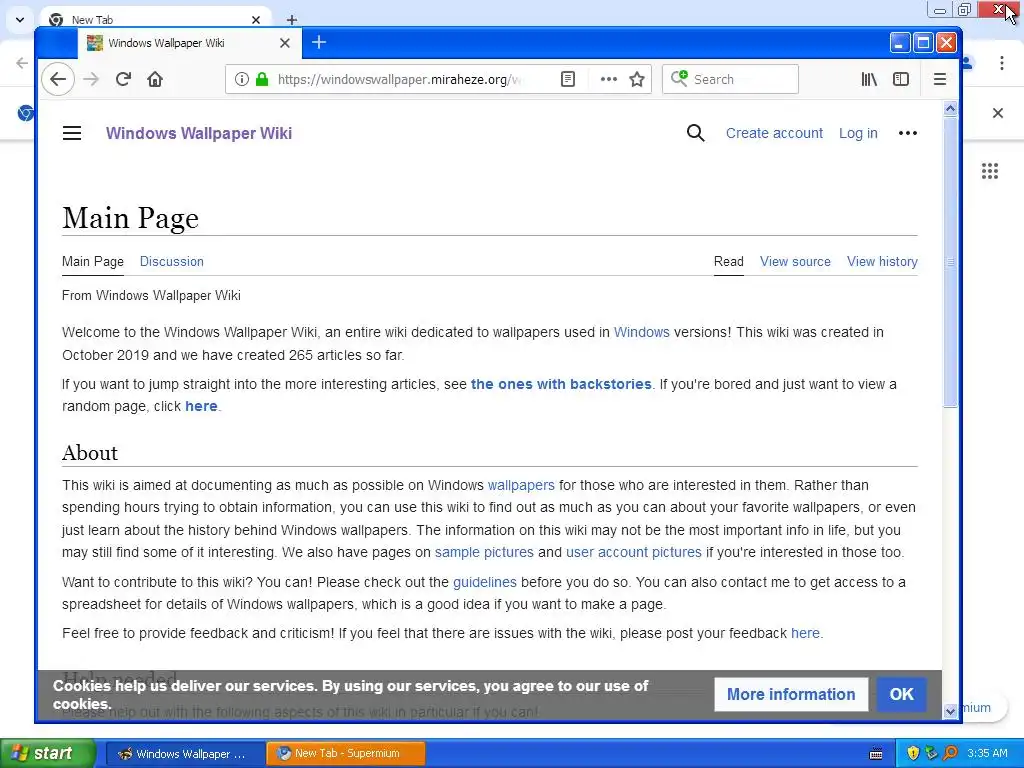Close New Tab in Supermium window

(256, 20)
